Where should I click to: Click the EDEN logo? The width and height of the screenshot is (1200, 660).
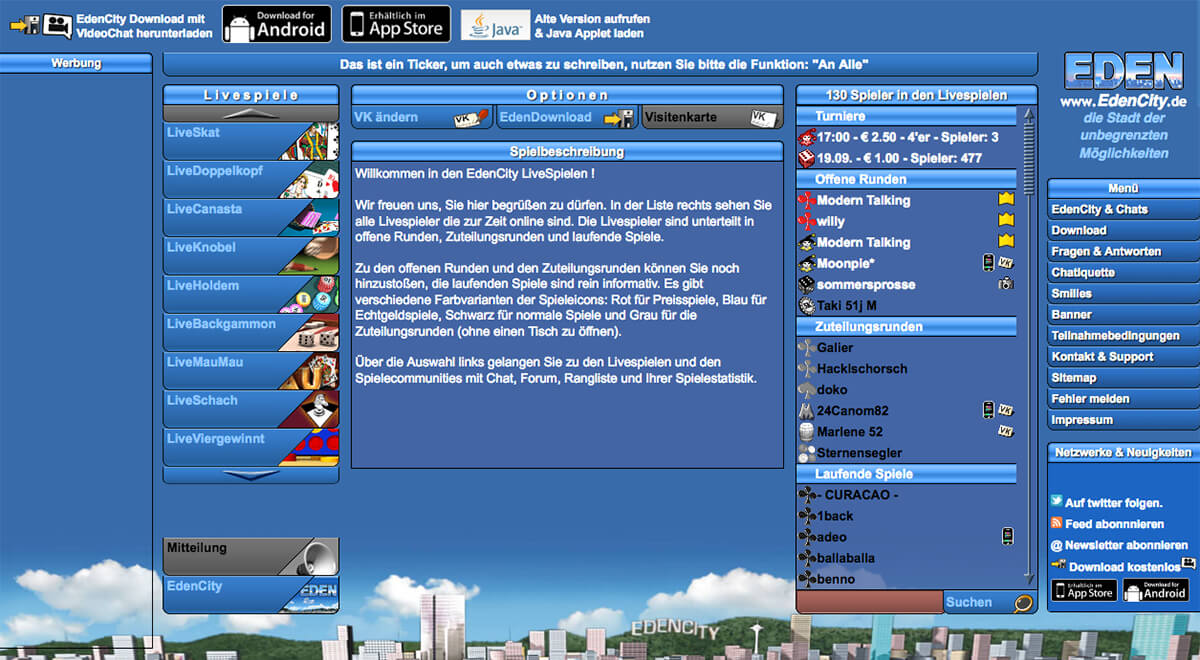point(1123,71)
